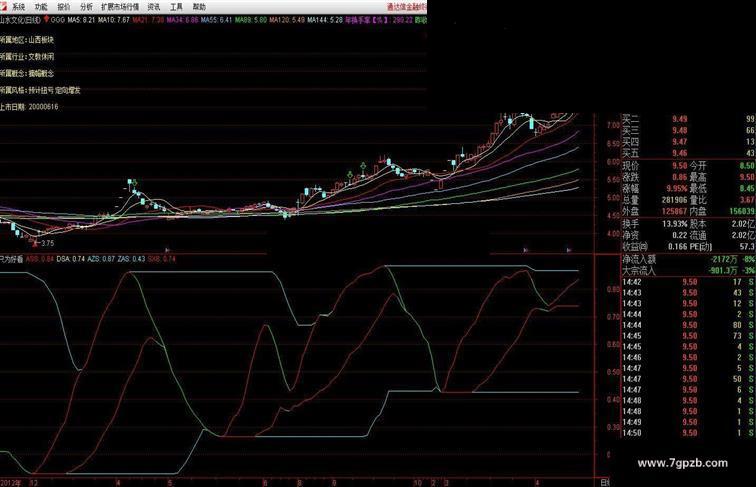Click the 所属地区: 山西板块 line
756x487 pixels.
pos(27,40)
